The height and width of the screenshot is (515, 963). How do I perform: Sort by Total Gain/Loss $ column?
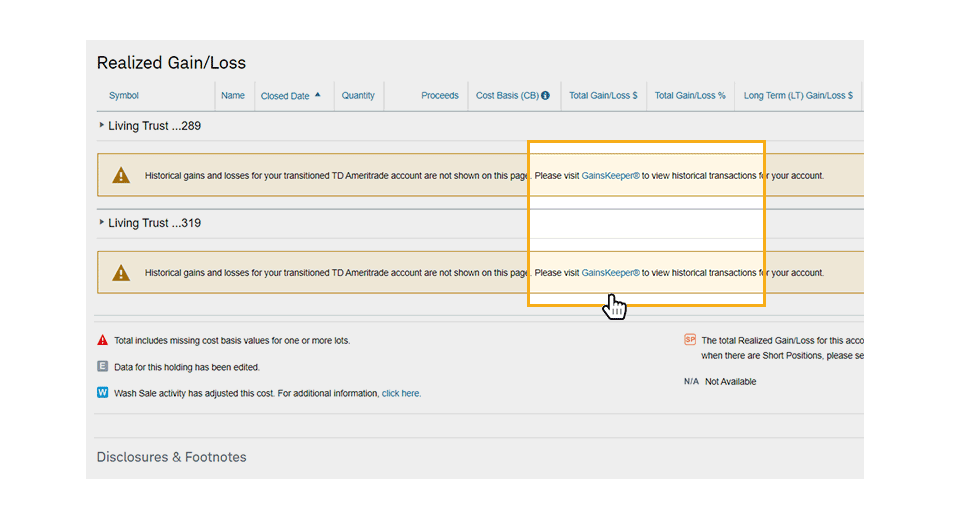click(603, 96)
